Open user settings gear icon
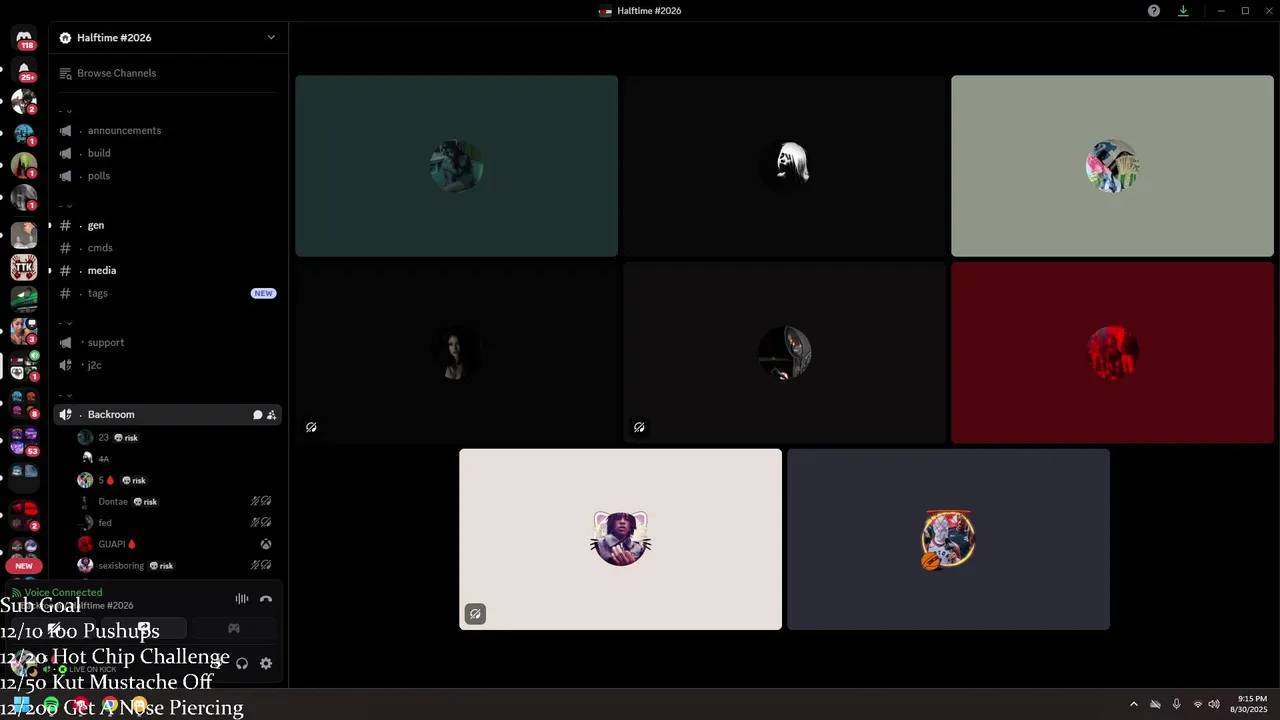This screenshot has width=1280, height=720. coord(266,663)
